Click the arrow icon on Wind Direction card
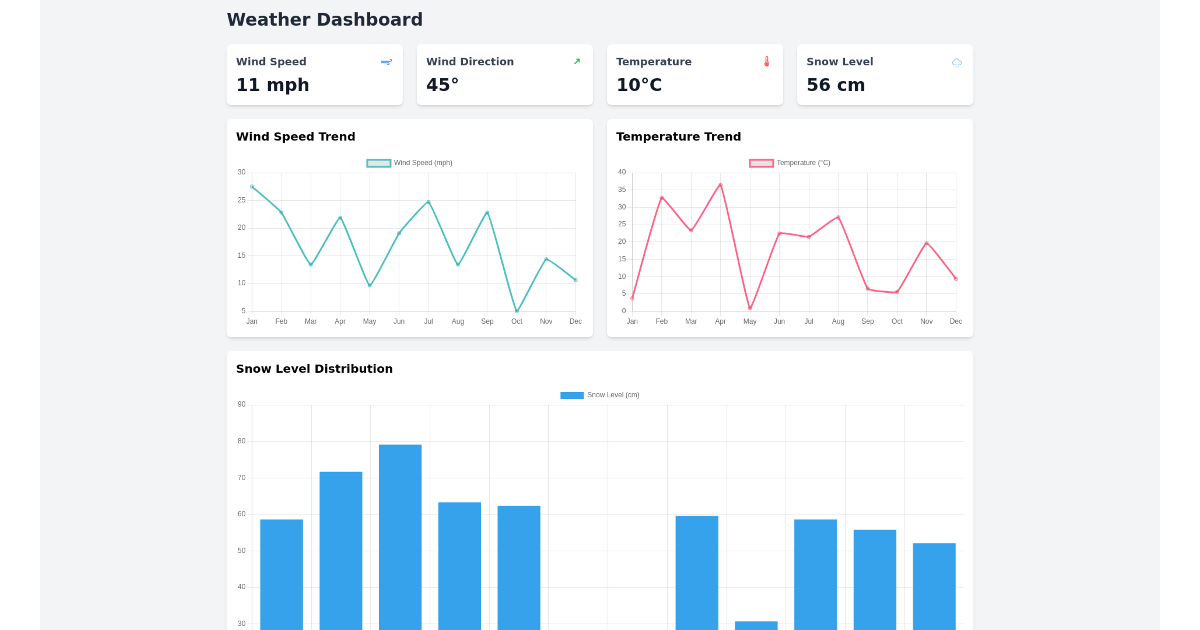The height and width of the screenshot is (630, 1200). (x=576, y=61)
